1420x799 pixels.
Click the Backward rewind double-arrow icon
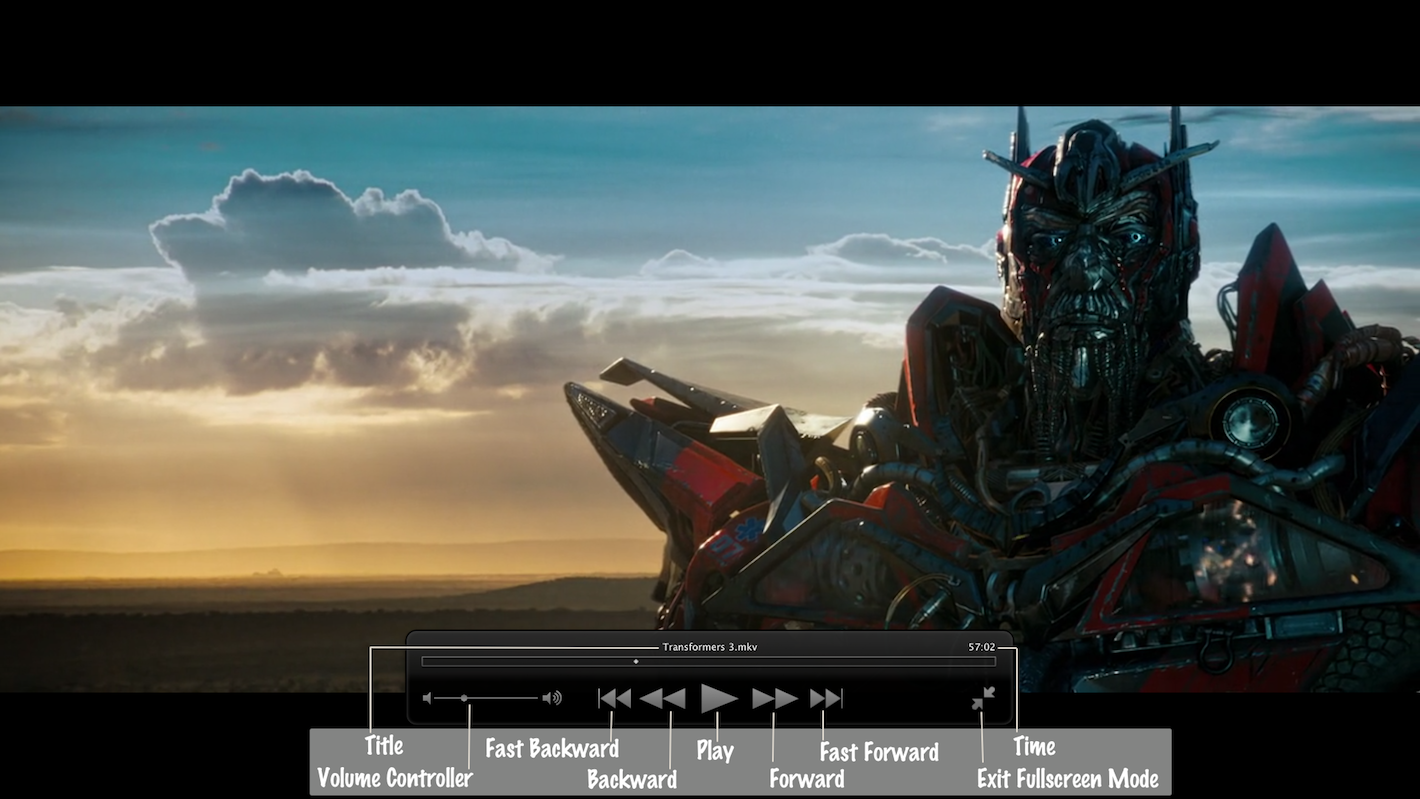pos(662,698)
